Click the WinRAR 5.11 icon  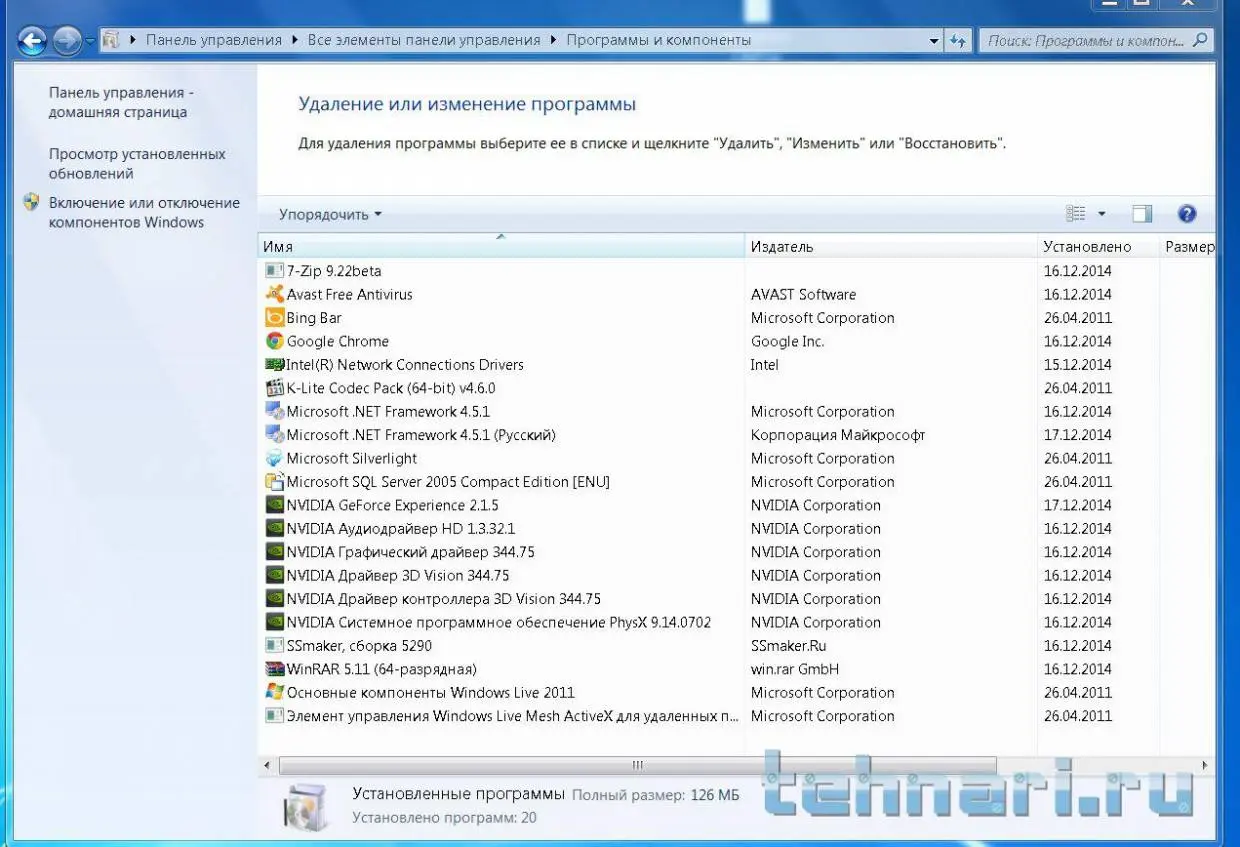click(274, 669)
